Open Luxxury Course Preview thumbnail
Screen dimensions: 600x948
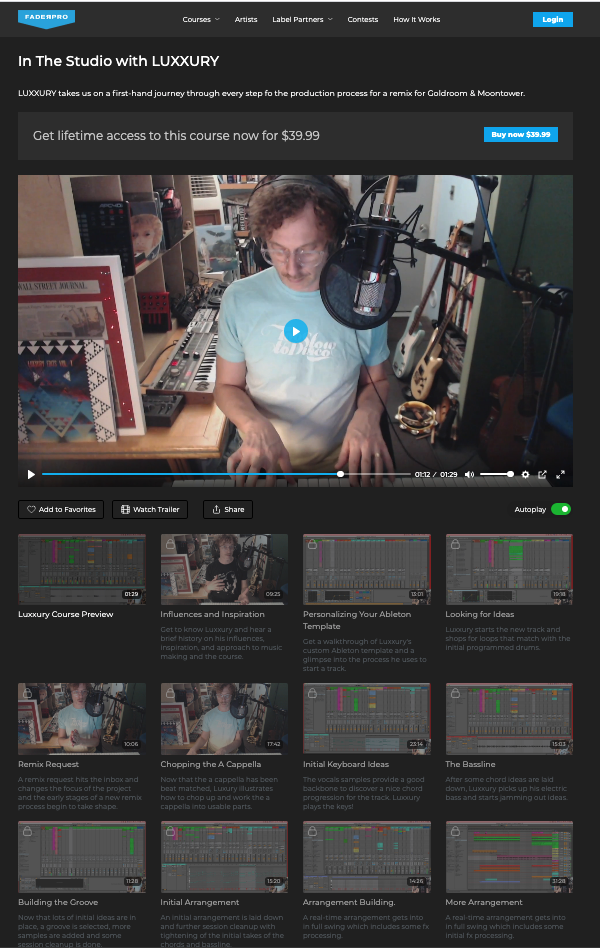point(82,569)
